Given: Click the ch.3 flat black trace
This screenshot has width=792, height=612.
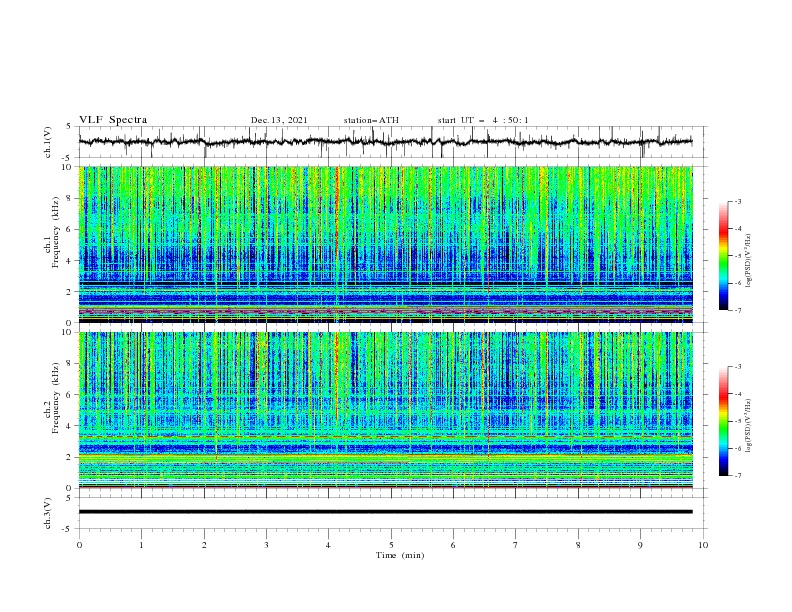Looking at the screenshot, I should 385,512.
